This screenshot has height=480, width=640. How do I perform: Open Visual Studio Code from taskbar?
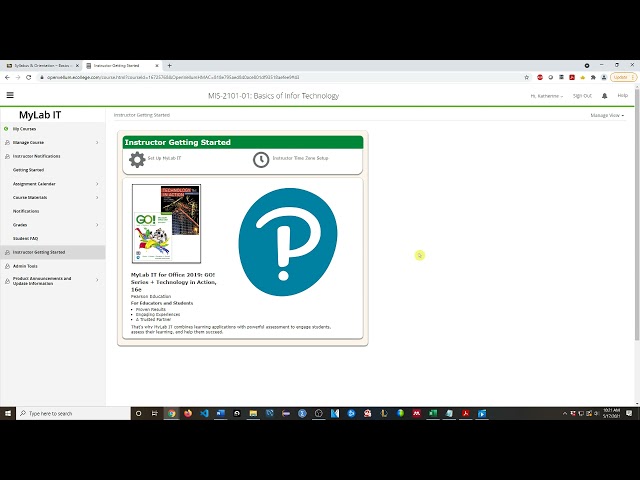click(x=204, y=413)
